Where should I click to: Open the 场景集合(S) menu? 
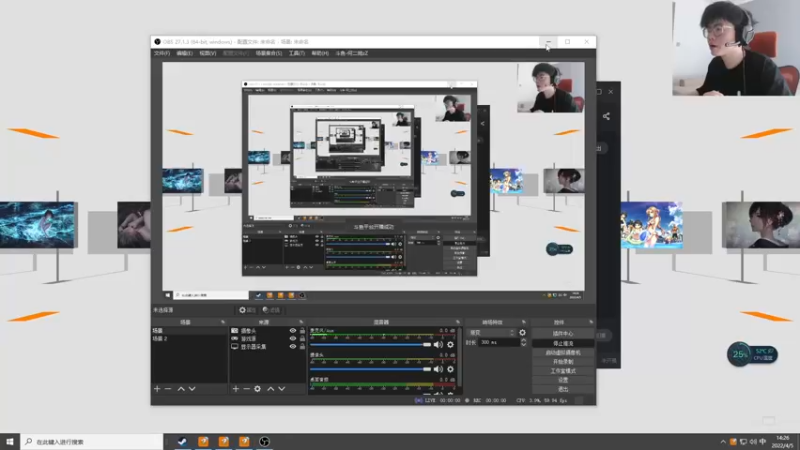[269, 54]
